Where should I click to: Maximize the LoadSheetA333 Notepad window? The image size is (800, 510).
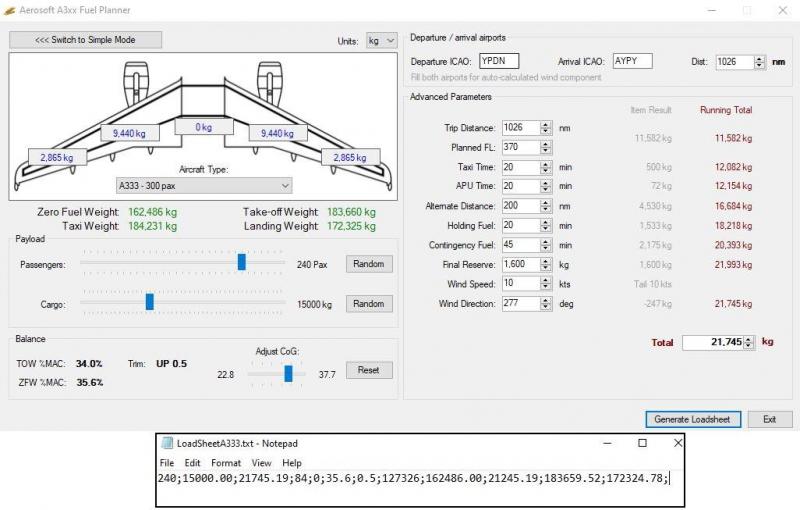(642, 443)
